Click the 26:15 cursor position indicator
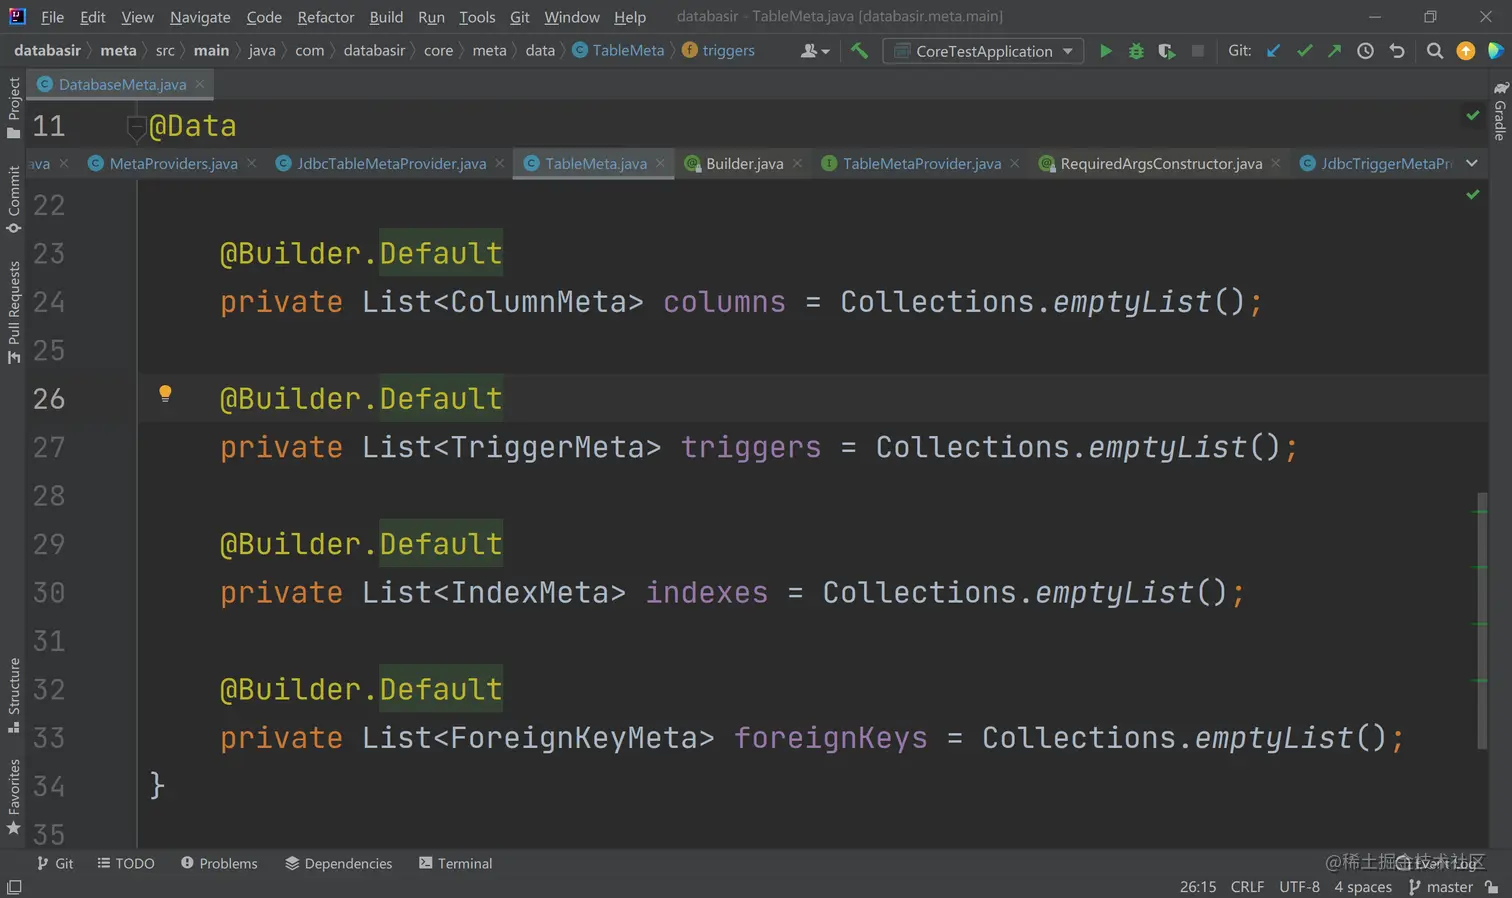This screenshot has height=898, width=1512. coord(1198,887)
